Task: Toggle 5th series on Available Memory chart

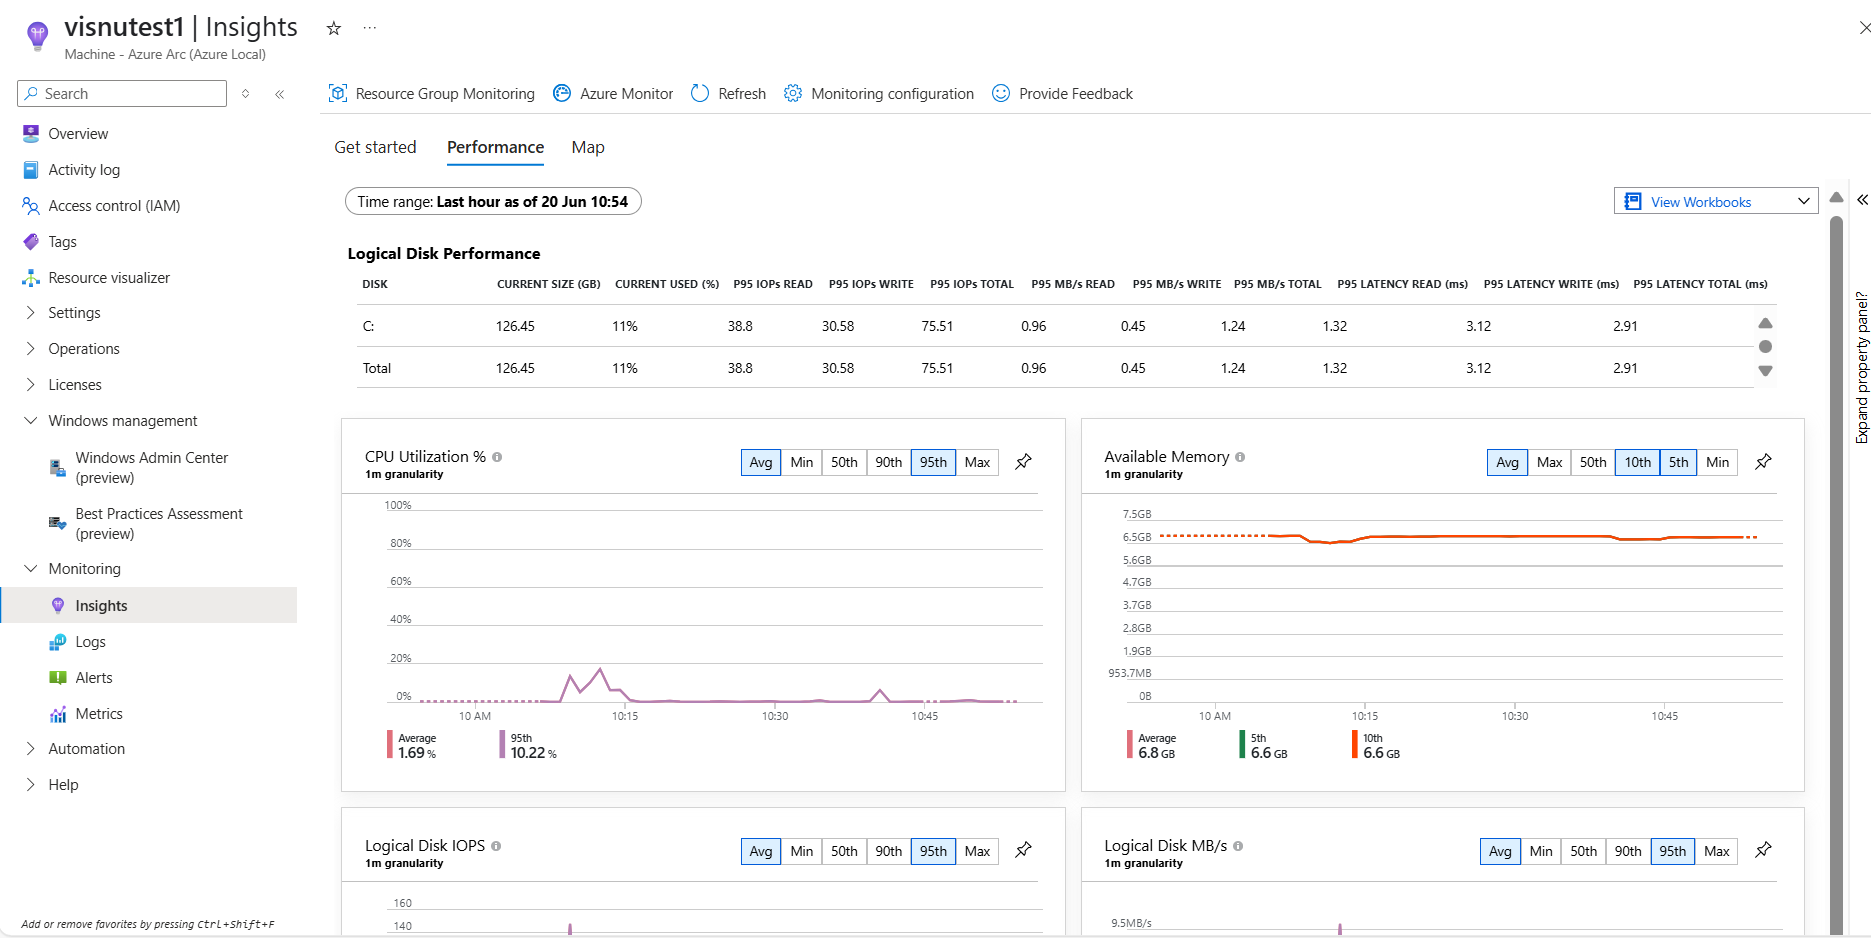Action: pyautogui.click(x=1678, y=462)
